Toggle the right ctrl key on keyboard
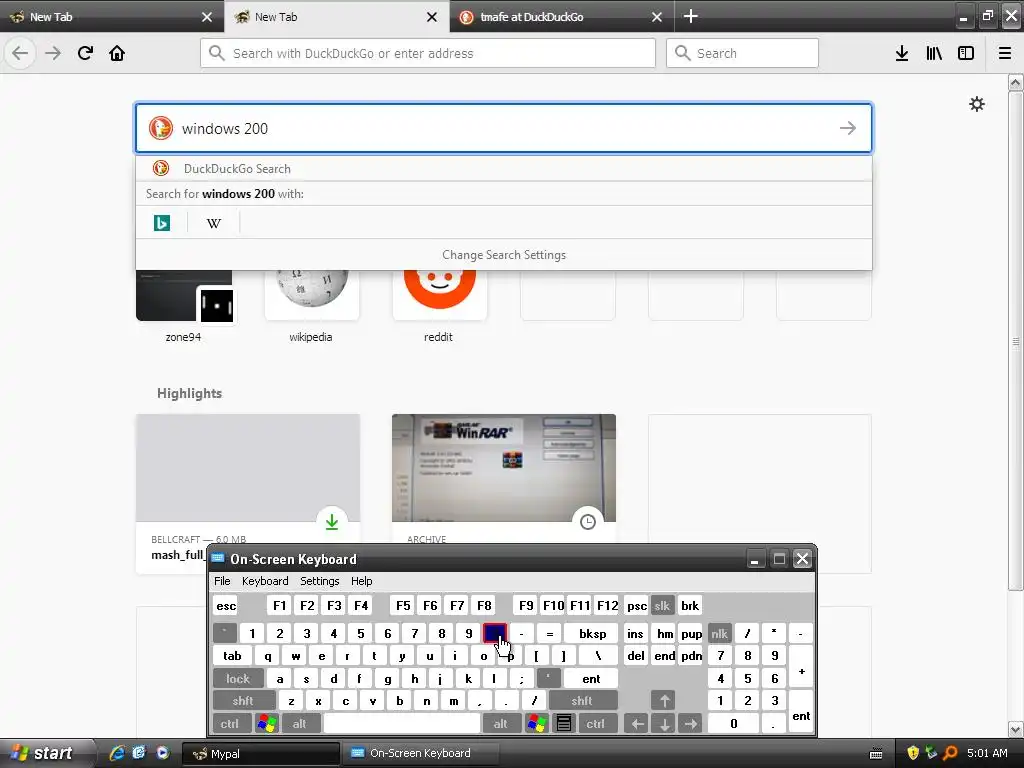The width and height of the screenshot is (1024, 768). pyautogui.click(x=596, y=724)
